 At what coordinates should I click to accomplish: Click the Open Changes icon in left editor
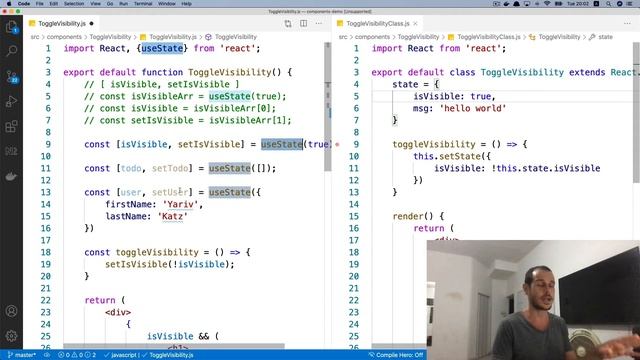(x=288, y=24)
